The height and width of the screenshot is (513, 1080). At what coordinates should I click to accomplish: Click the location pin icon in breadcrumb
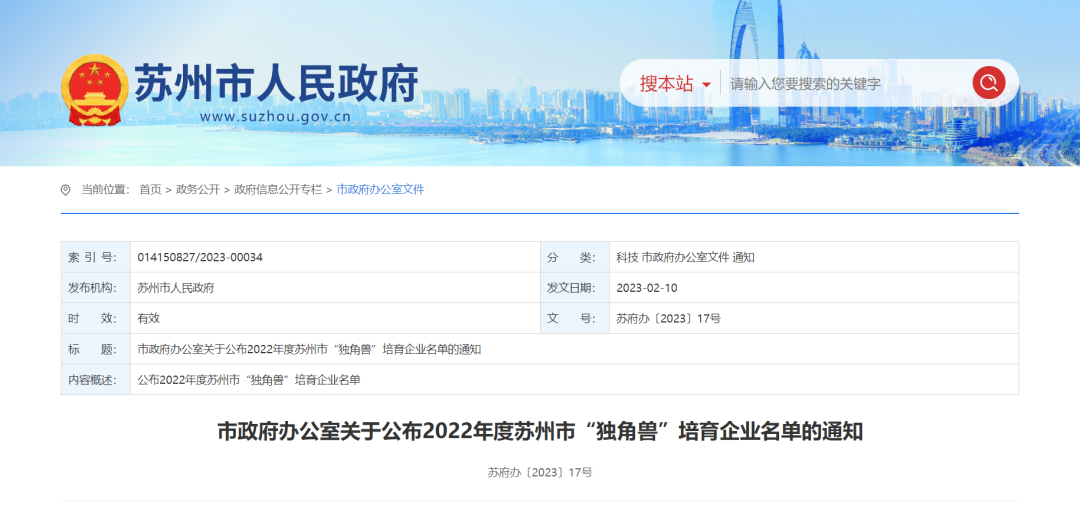(x=65, y=190)
